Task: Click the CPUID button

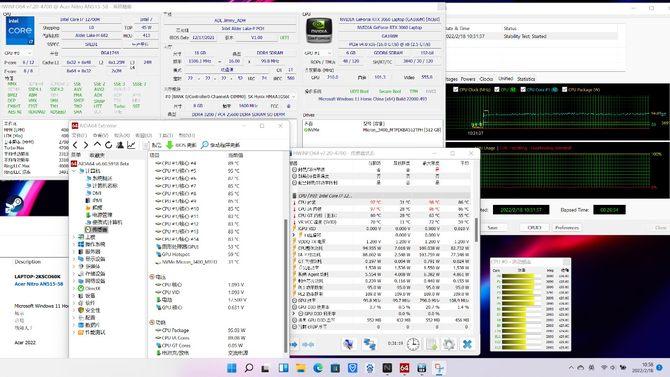Action: [x=534, y=228]
